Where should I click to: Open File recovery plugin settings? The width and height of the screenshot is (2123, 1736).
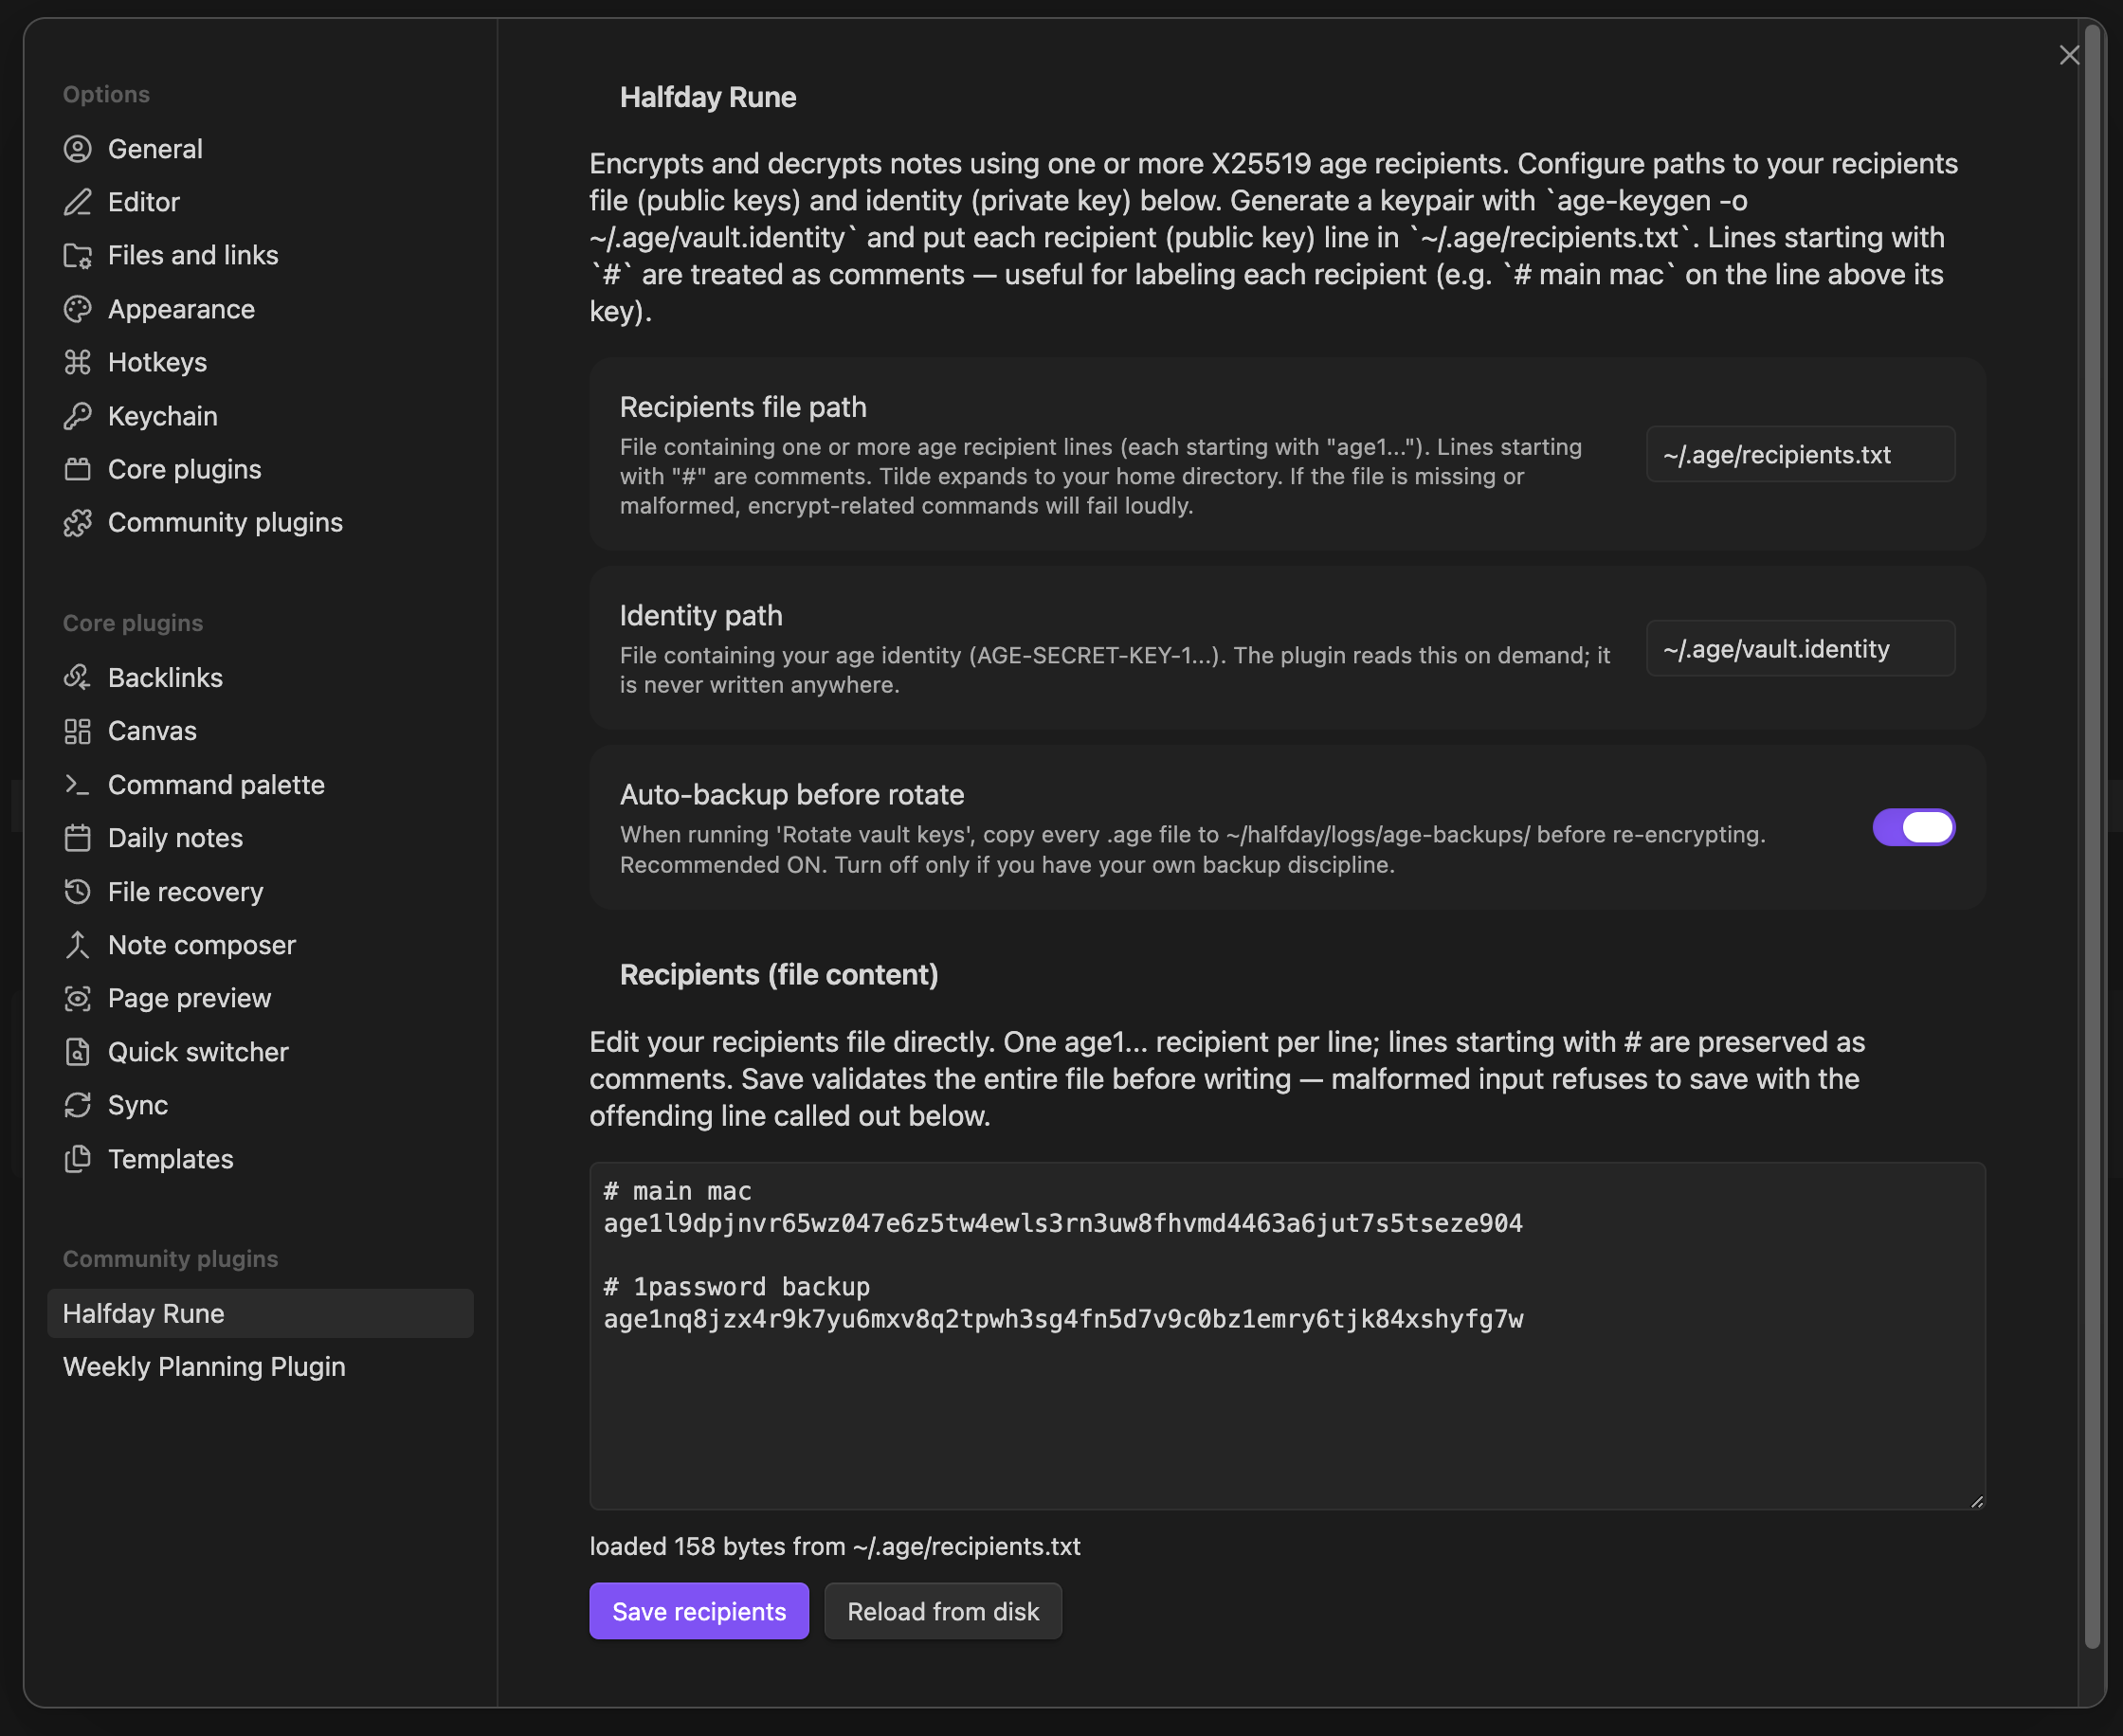tap(260, 892)
